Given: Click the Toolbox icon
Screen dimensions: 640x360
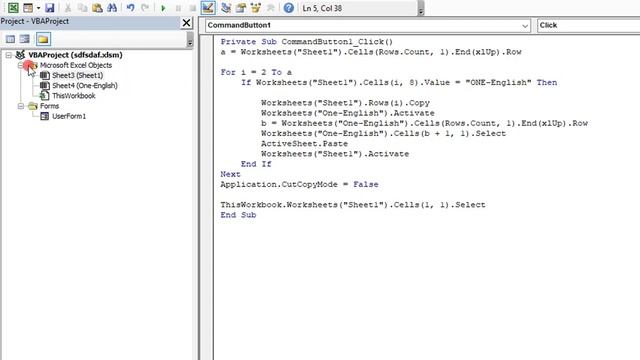Looking at the screenshot, I should (270, 8).
